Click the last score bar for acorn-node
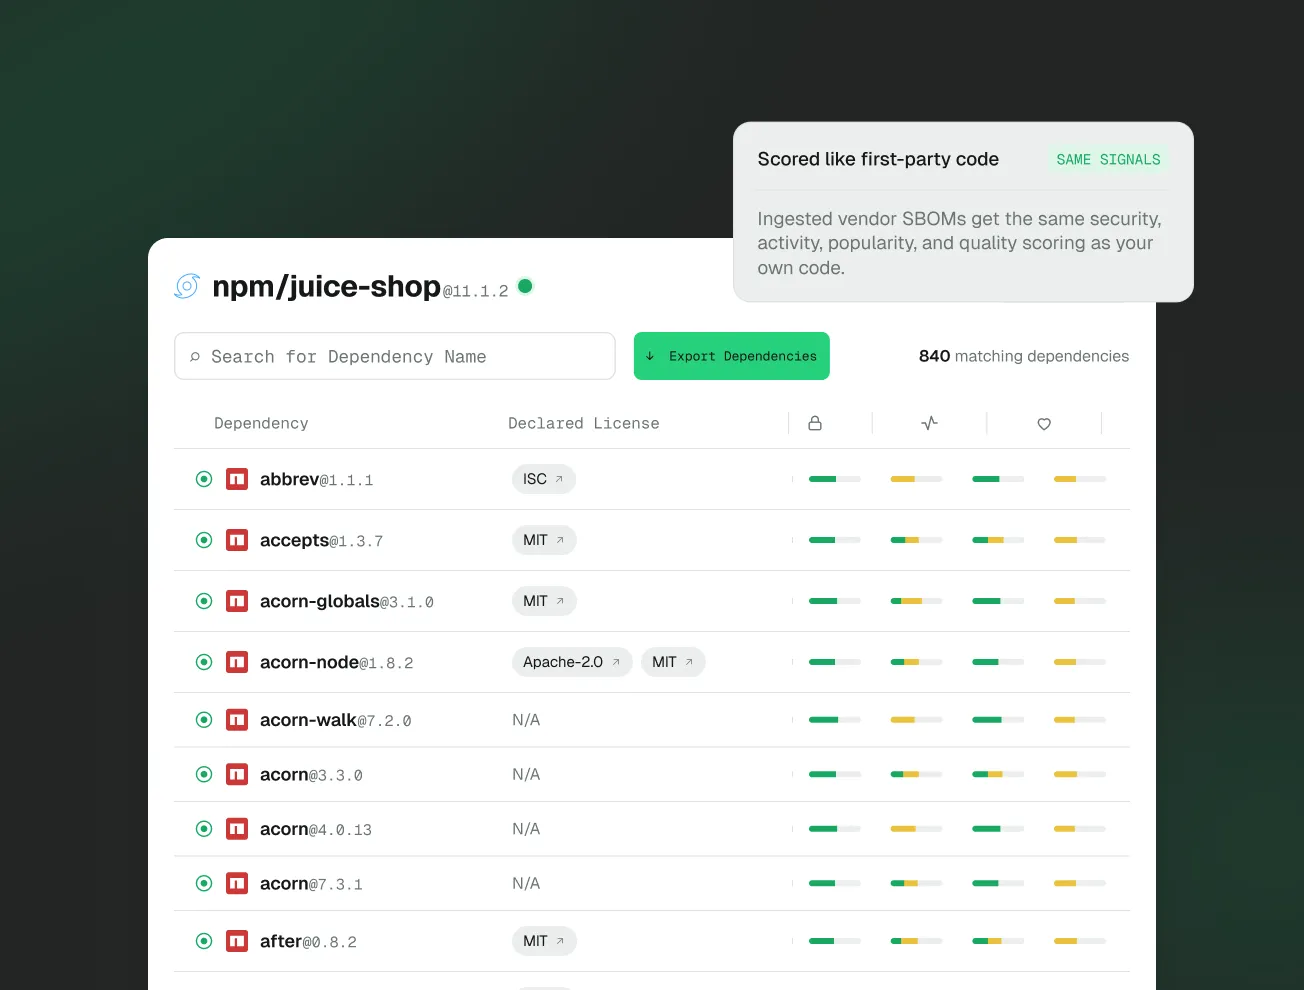Image resolution: width=1304 pixels, height=990 pixels. pos(1080,662)
